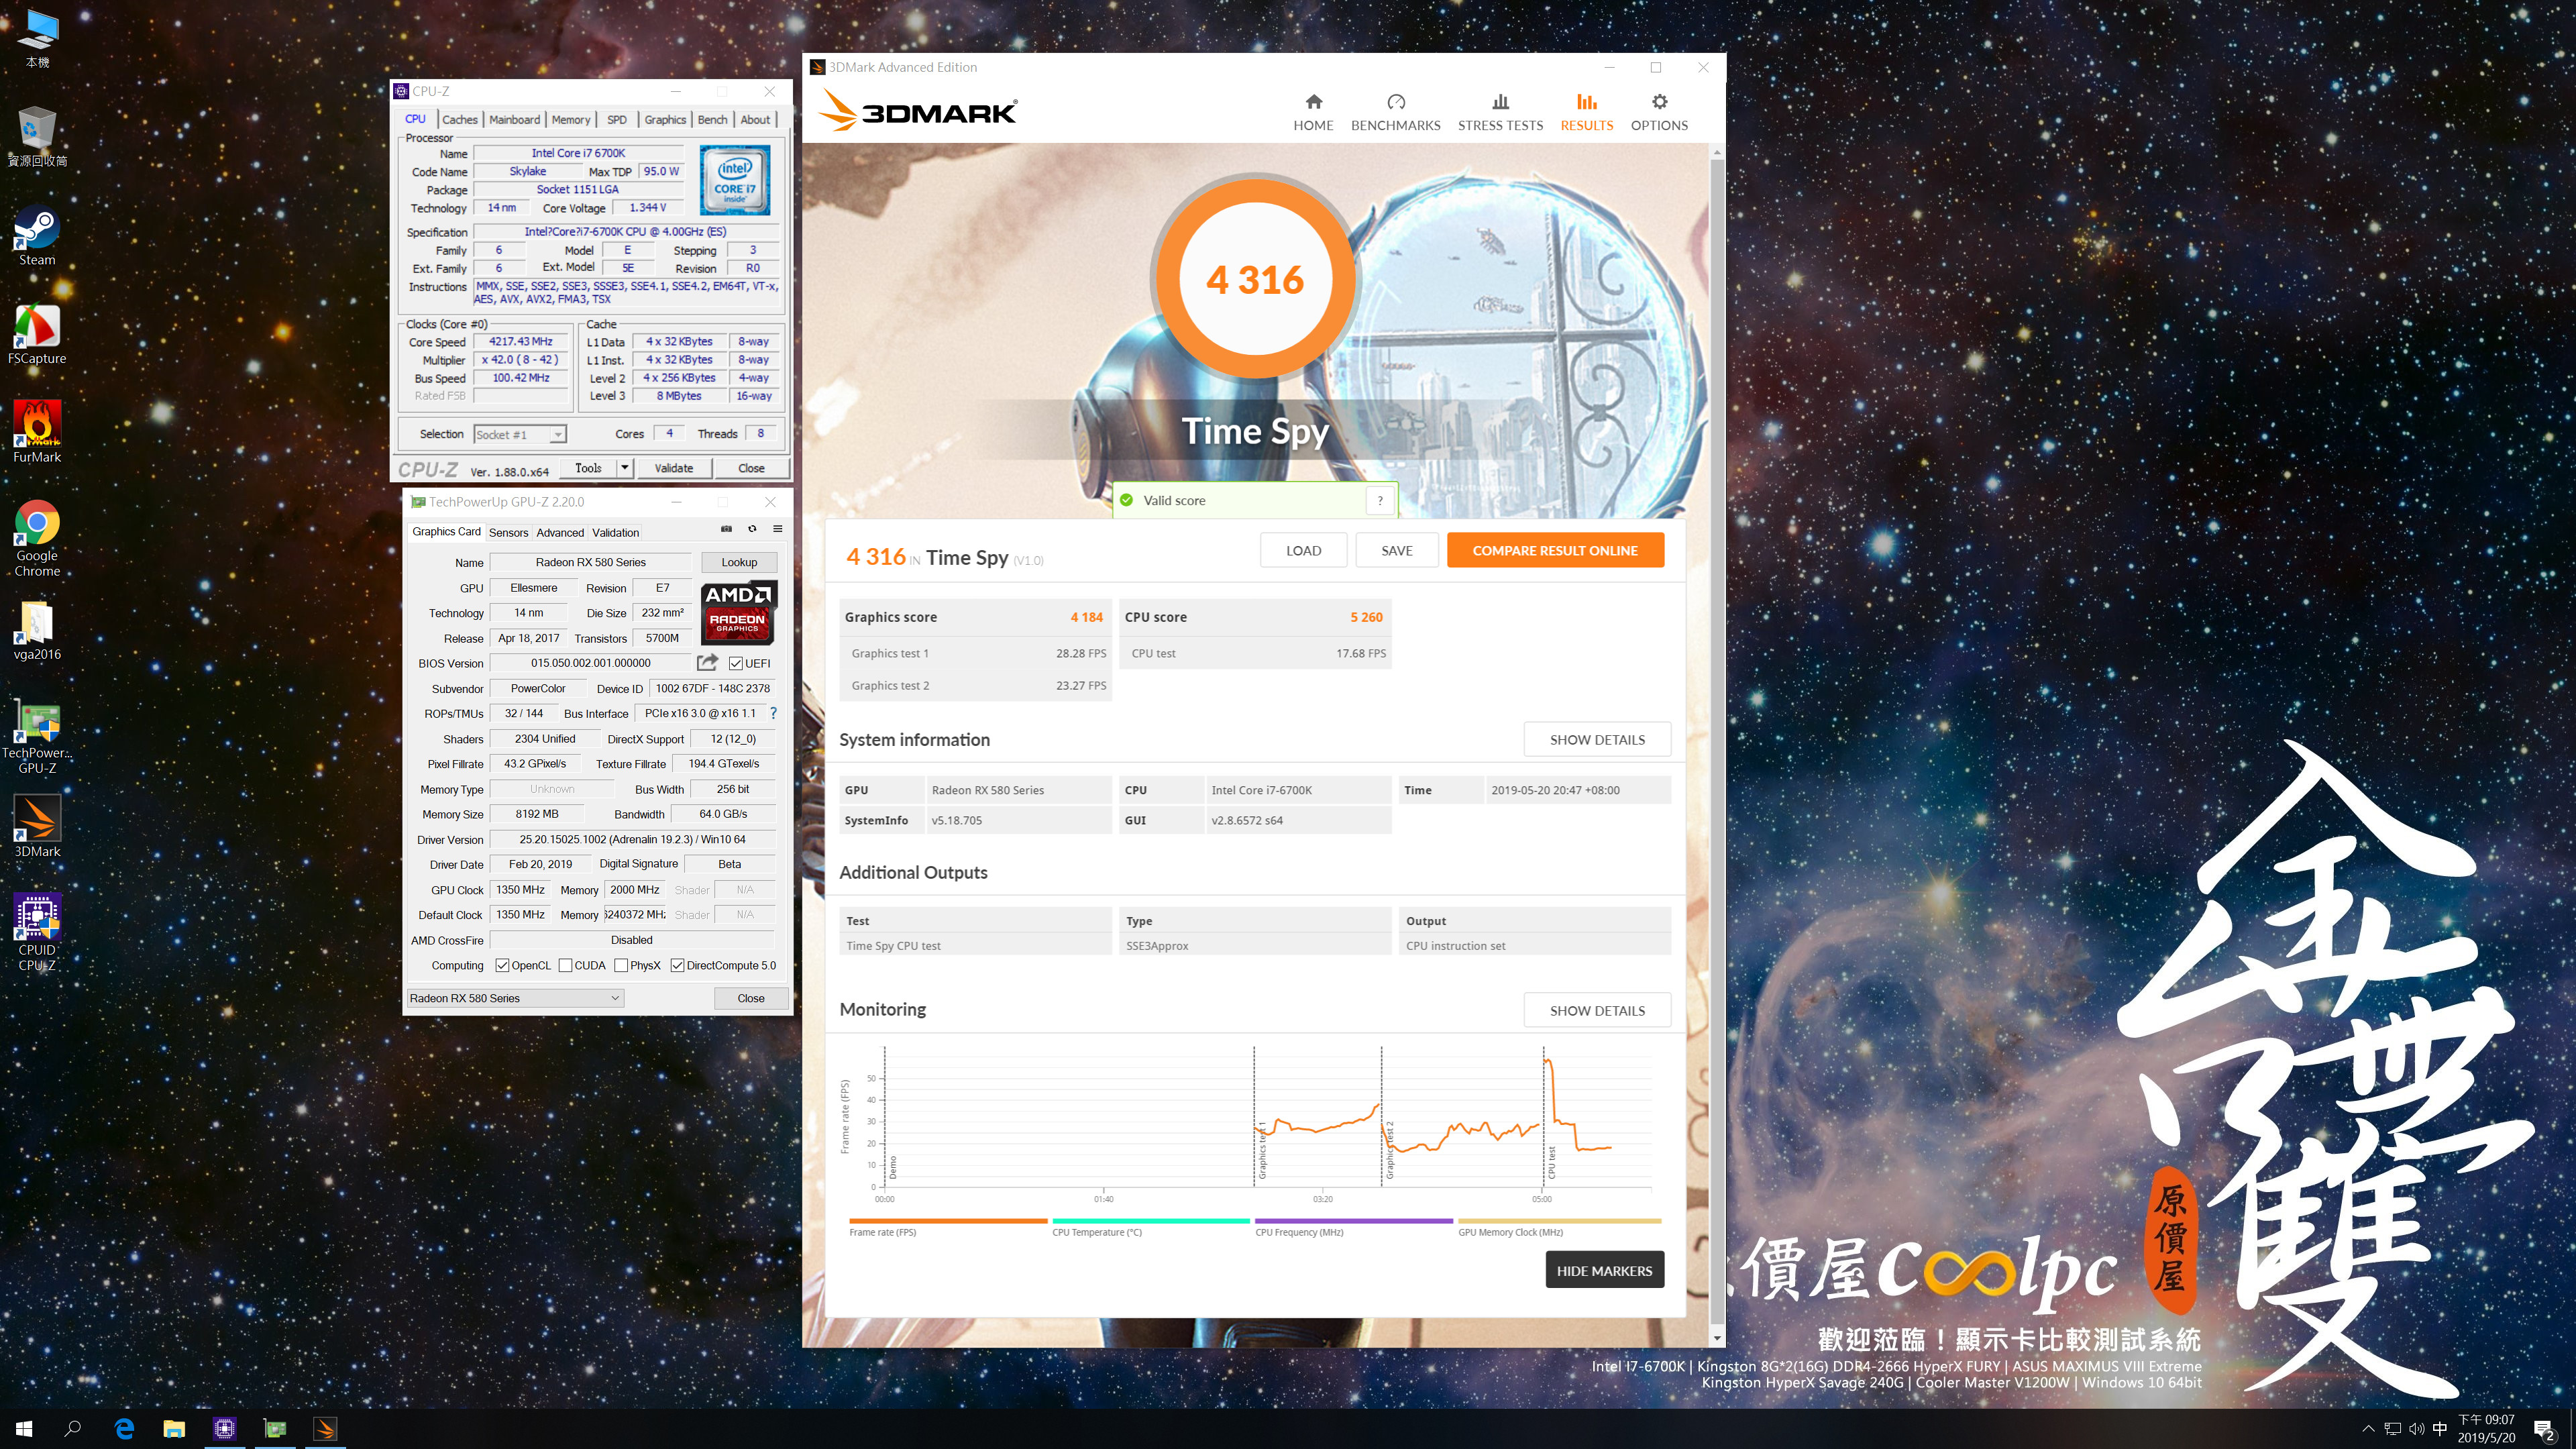Go to 3DMark HOME page
Image resolution: width=2576 pixels, height=1449 pixels.
1313,113
